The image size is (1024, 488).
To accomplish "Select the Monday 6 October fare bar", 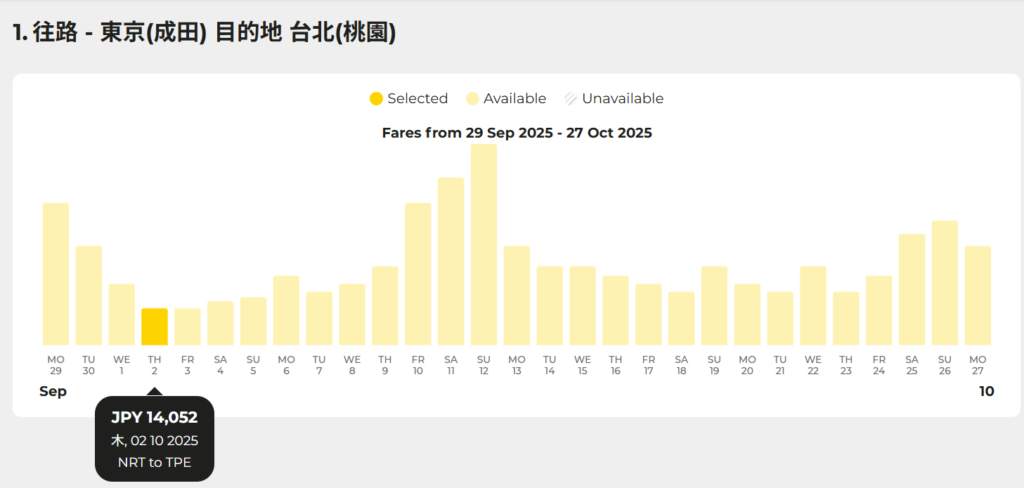I will [286, 310].
